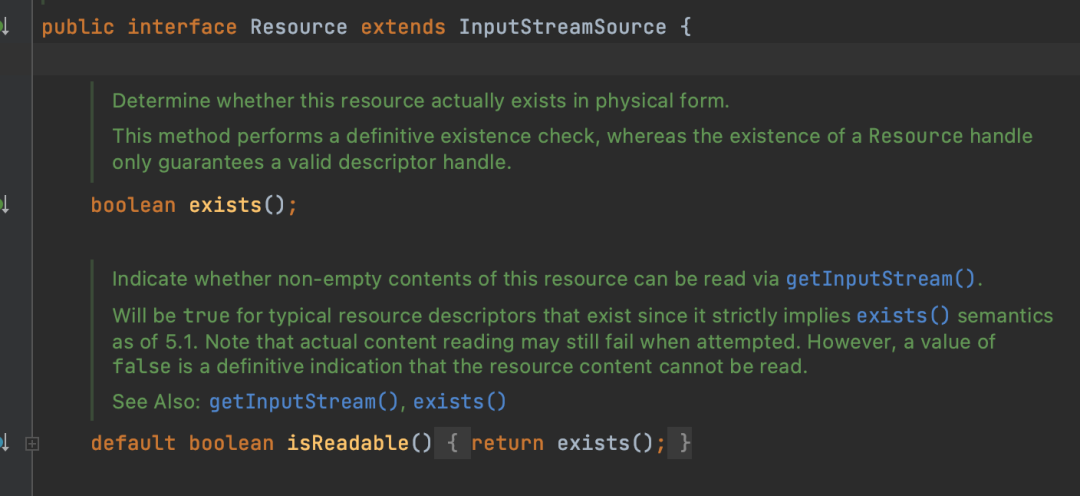The image size is (1080, 496).
Task: Click the 'public' keyword in the declaration
Action: click(x=78, y=28)
